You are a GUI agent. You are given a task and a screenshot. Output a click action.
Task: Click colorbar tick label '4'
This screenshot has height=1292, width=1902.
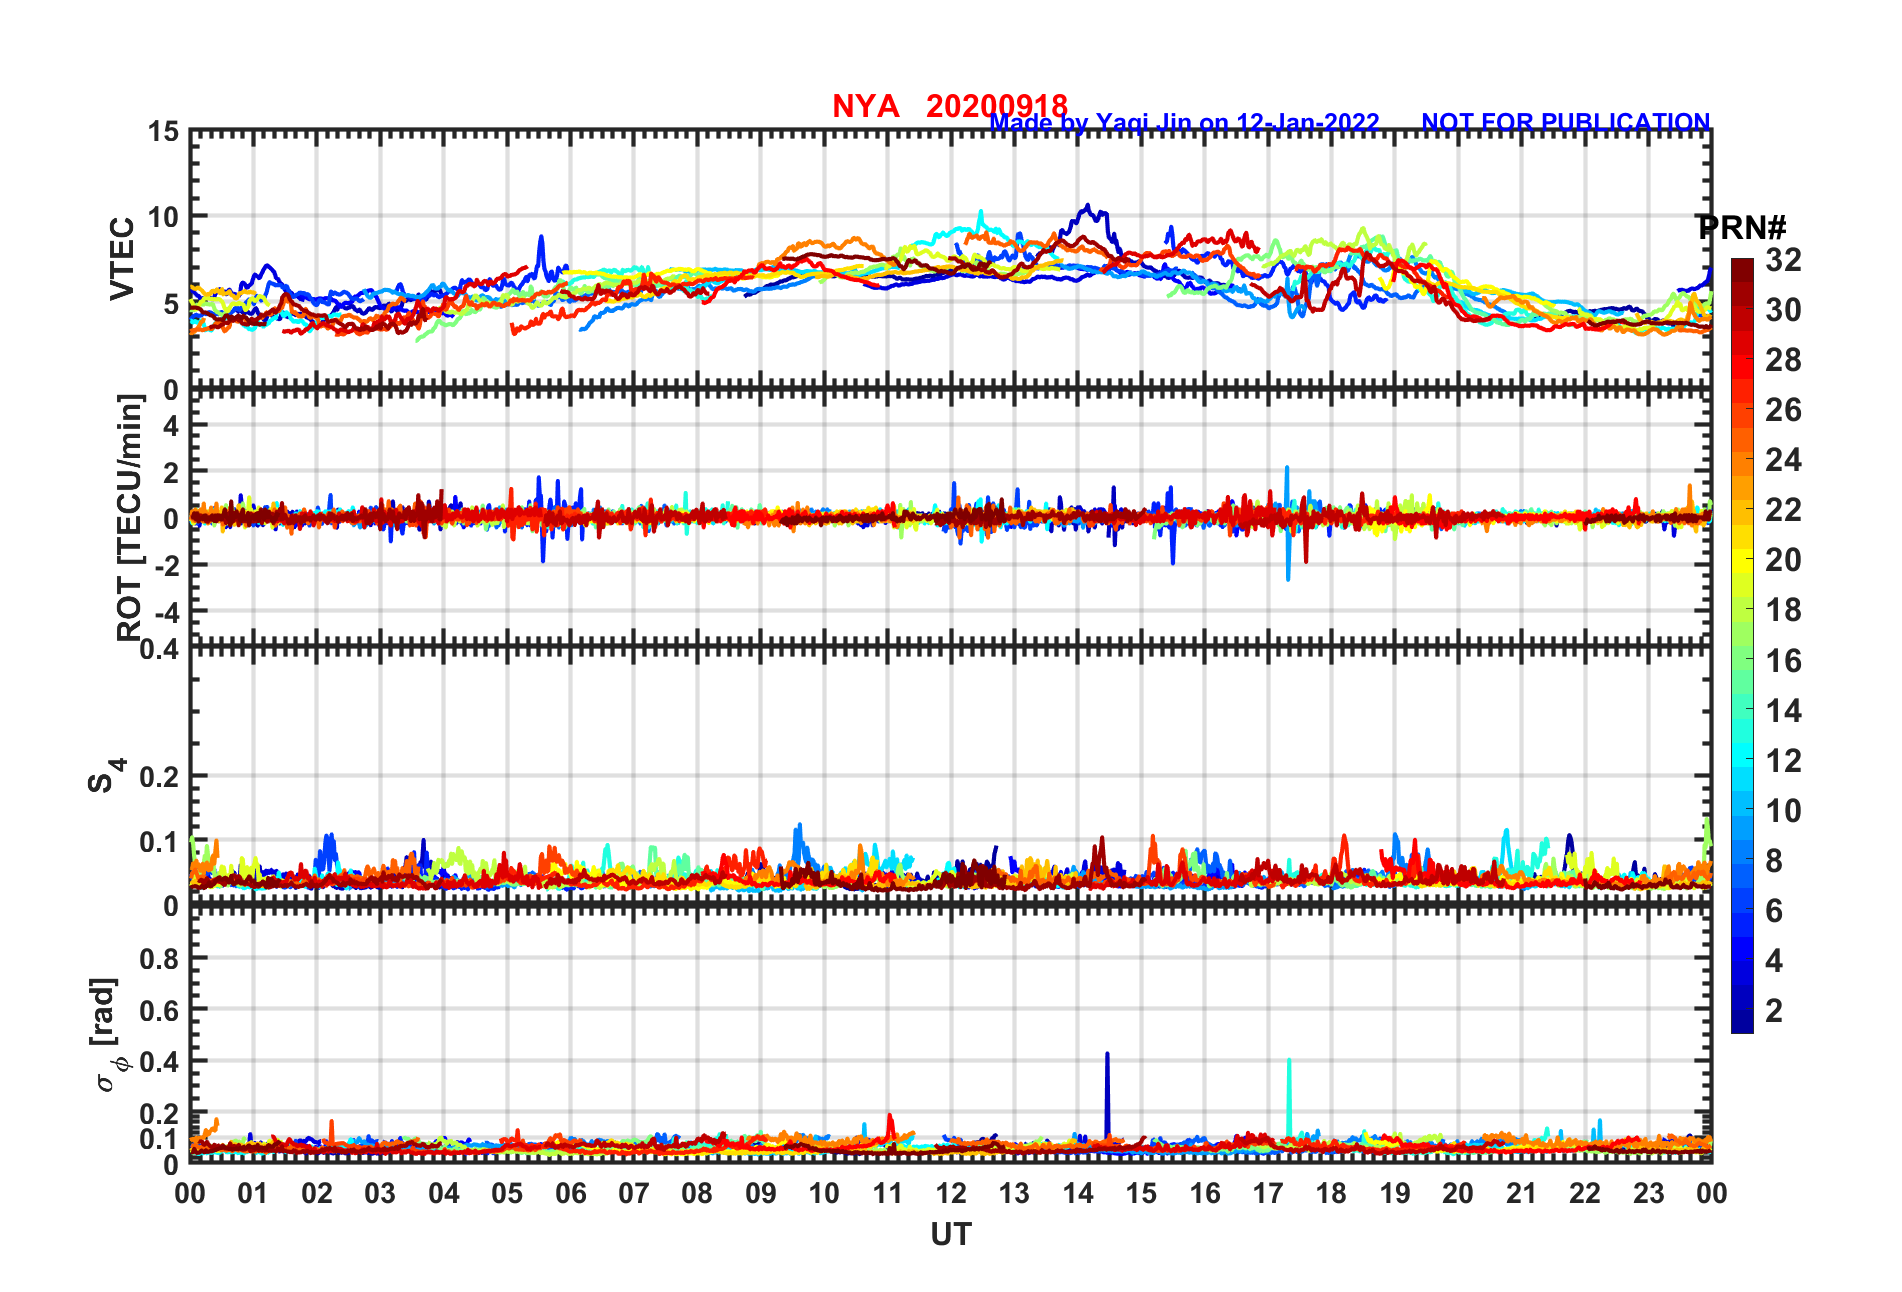pos(1774,961)
